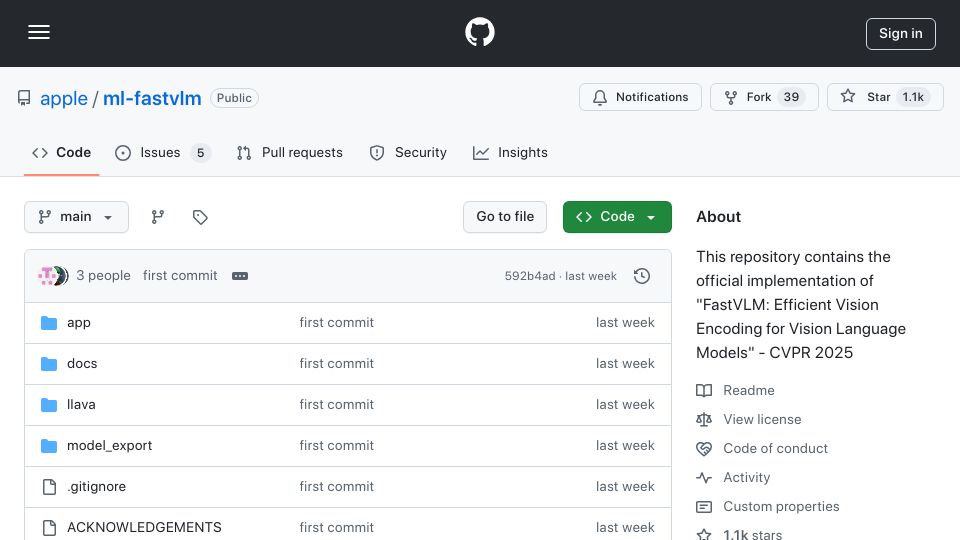Click the Public visibility label
The height and width of the screenshot is (540, 960).
coord(234,98)
